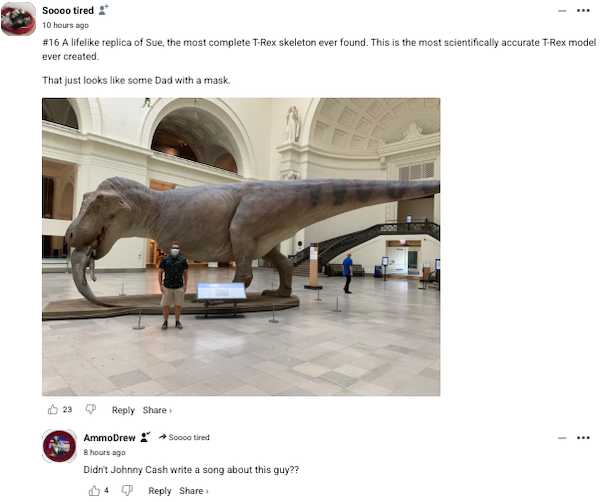Open more options for AmmoDrew's reply
Viewport: 600px width, 502px height.
coord(584,437)
